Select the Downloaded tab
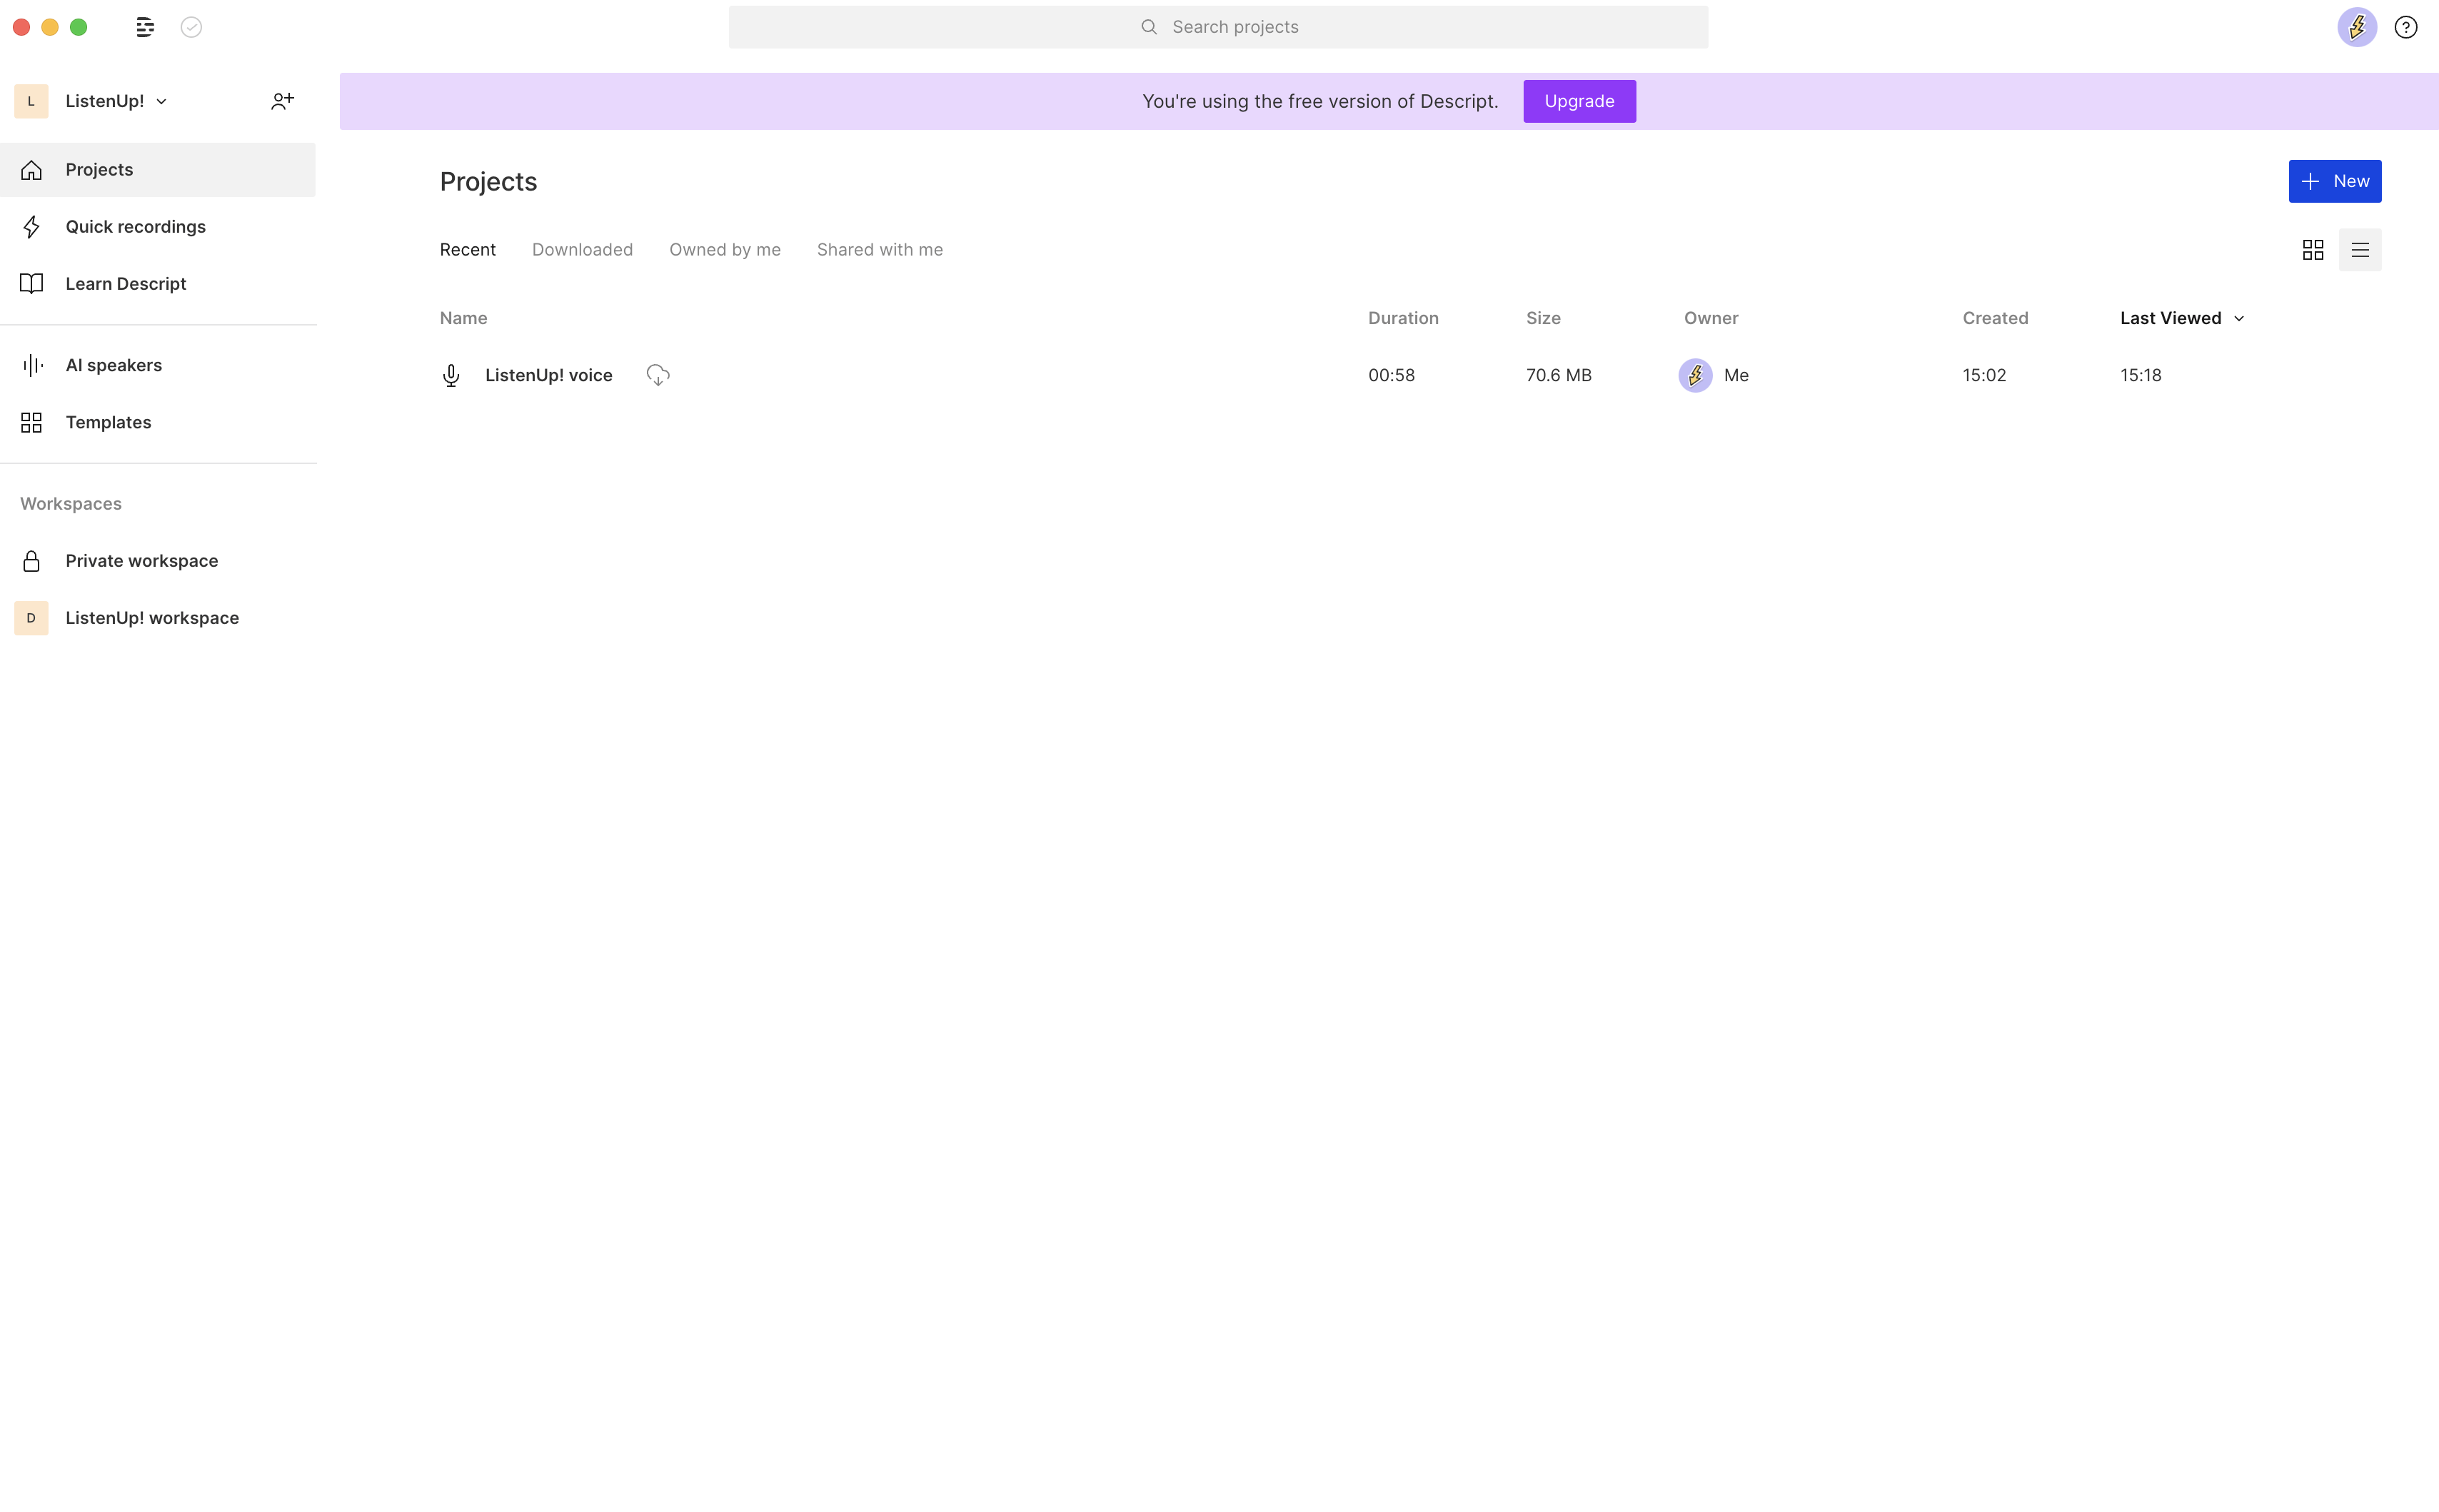 click(x=582, y=250)
